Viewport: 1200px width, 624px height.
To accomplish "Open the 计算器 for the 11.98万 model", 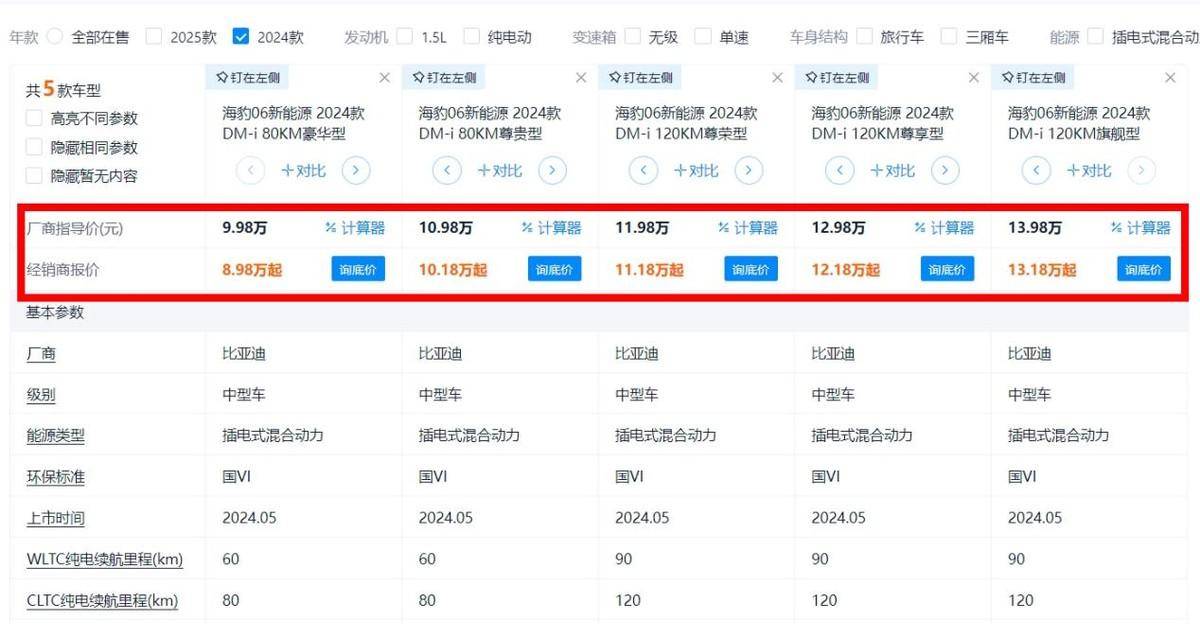I will pos(747,228).
